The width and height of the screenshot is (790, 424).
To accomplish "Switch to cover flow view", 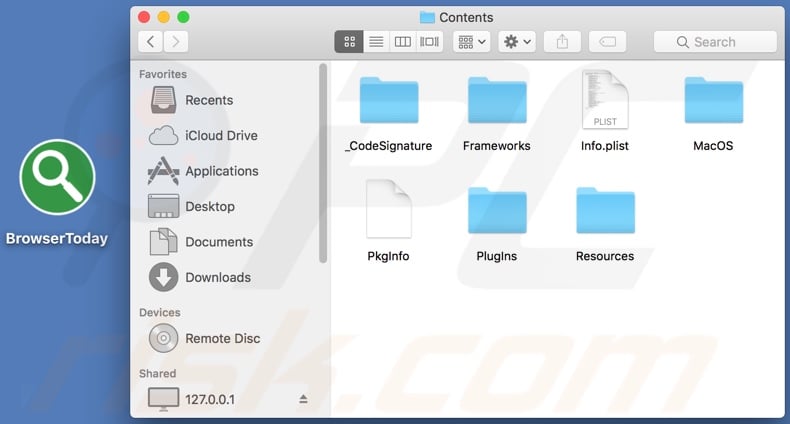I will [x=429, y=42].
